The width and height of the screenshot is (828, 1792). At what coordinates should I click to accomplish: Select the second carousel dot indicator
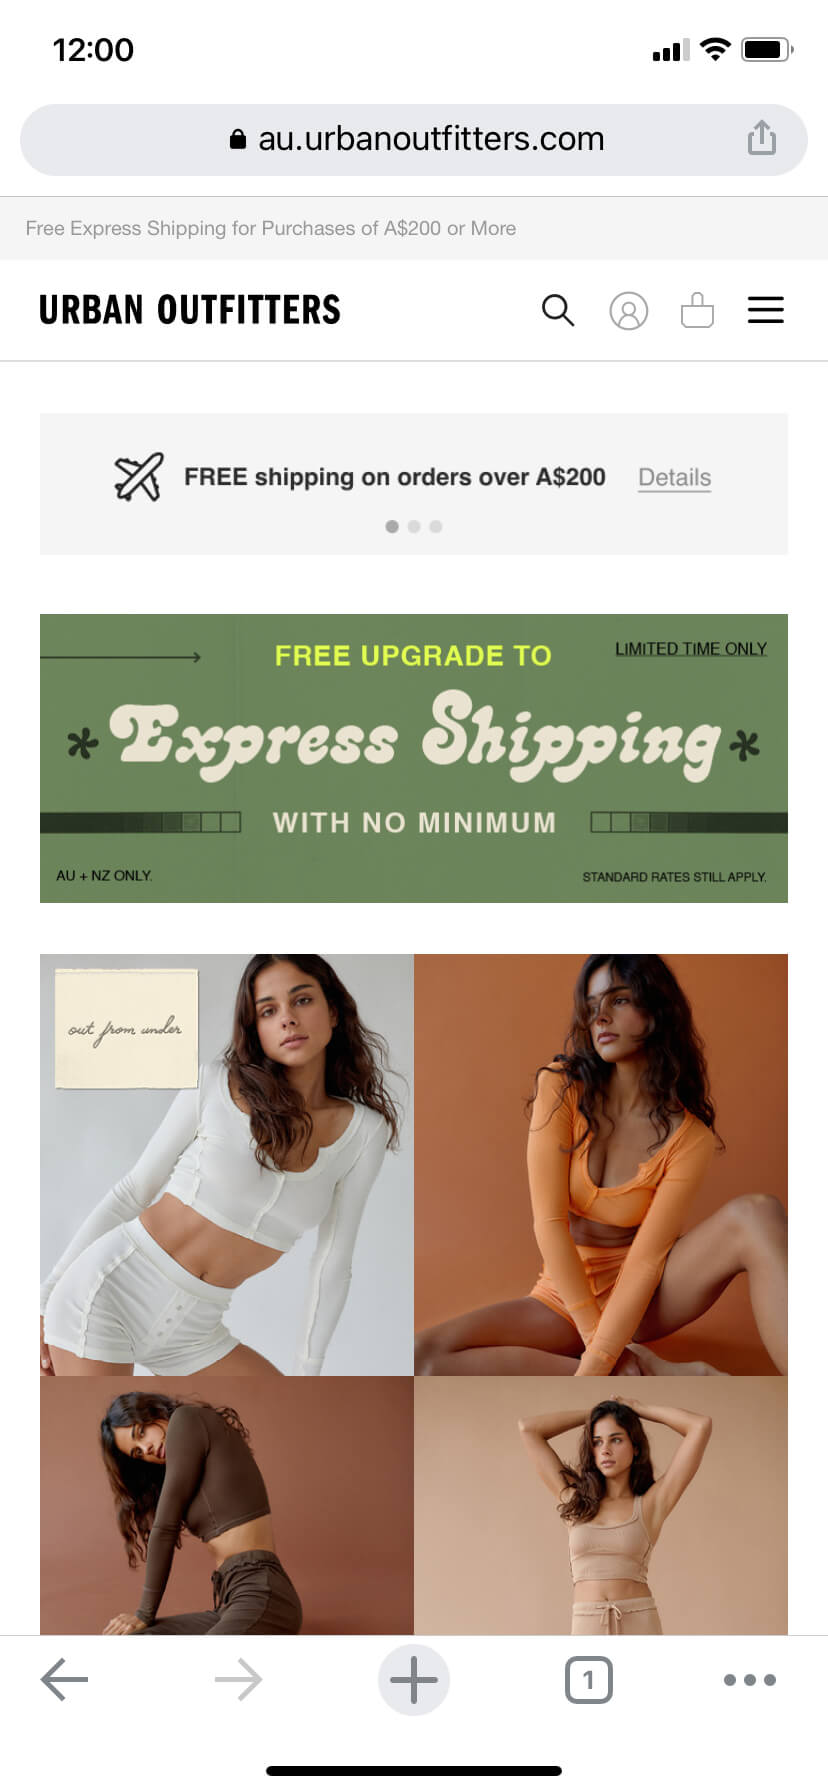[x=414, y=526]
